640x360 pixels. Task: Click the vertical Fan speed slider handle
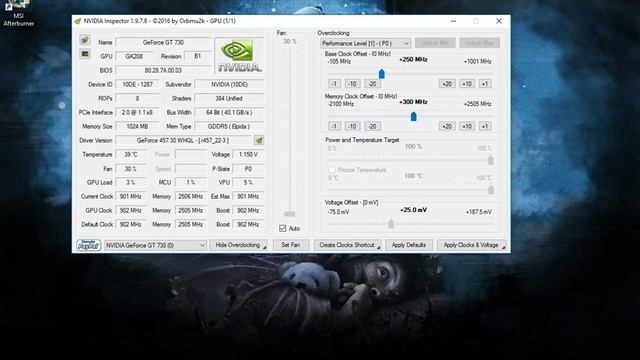pos(290,214)
